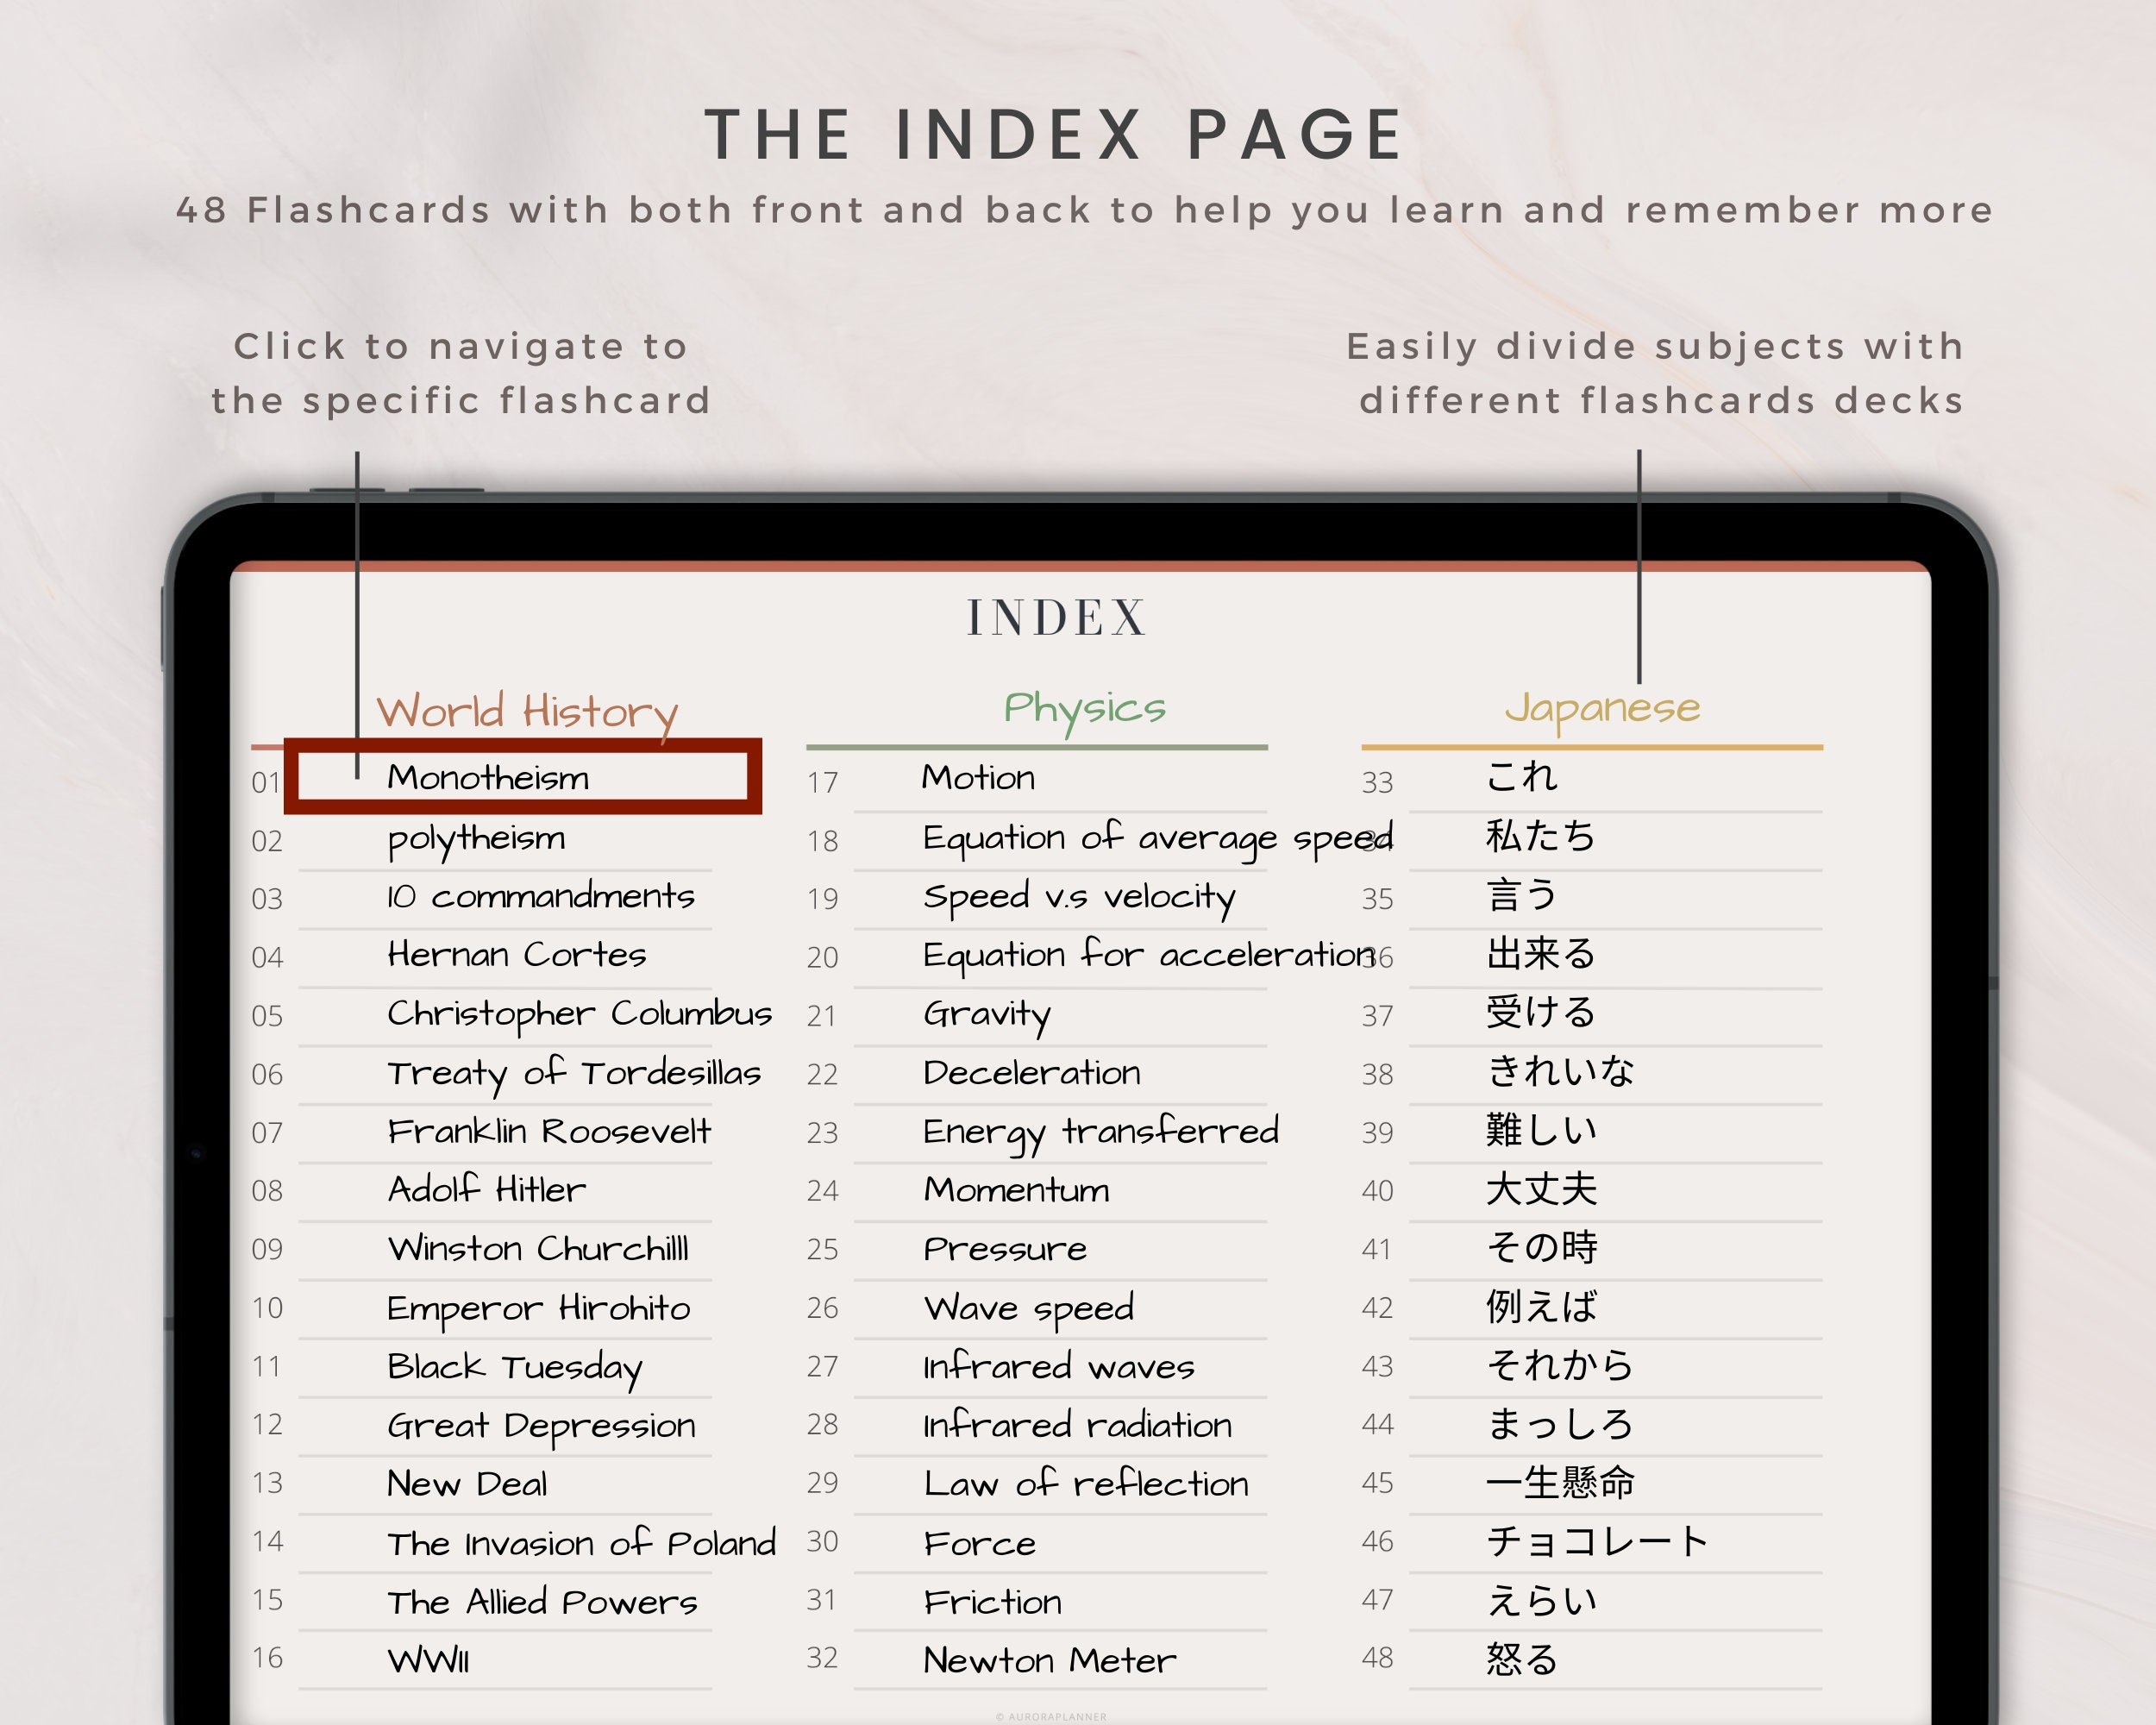2156x1725 pixels.
Task: Go to the 大丈夫 entry
Action: (1541, 1189)
